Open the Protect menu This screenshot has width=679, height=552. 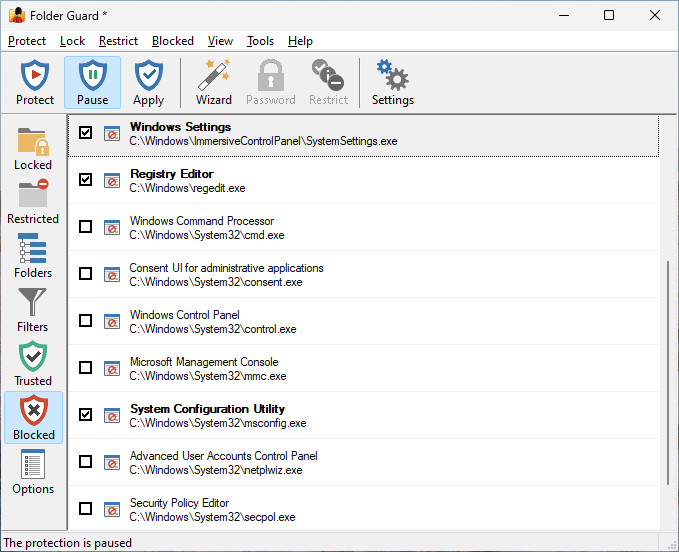click(x=27, y=41)
